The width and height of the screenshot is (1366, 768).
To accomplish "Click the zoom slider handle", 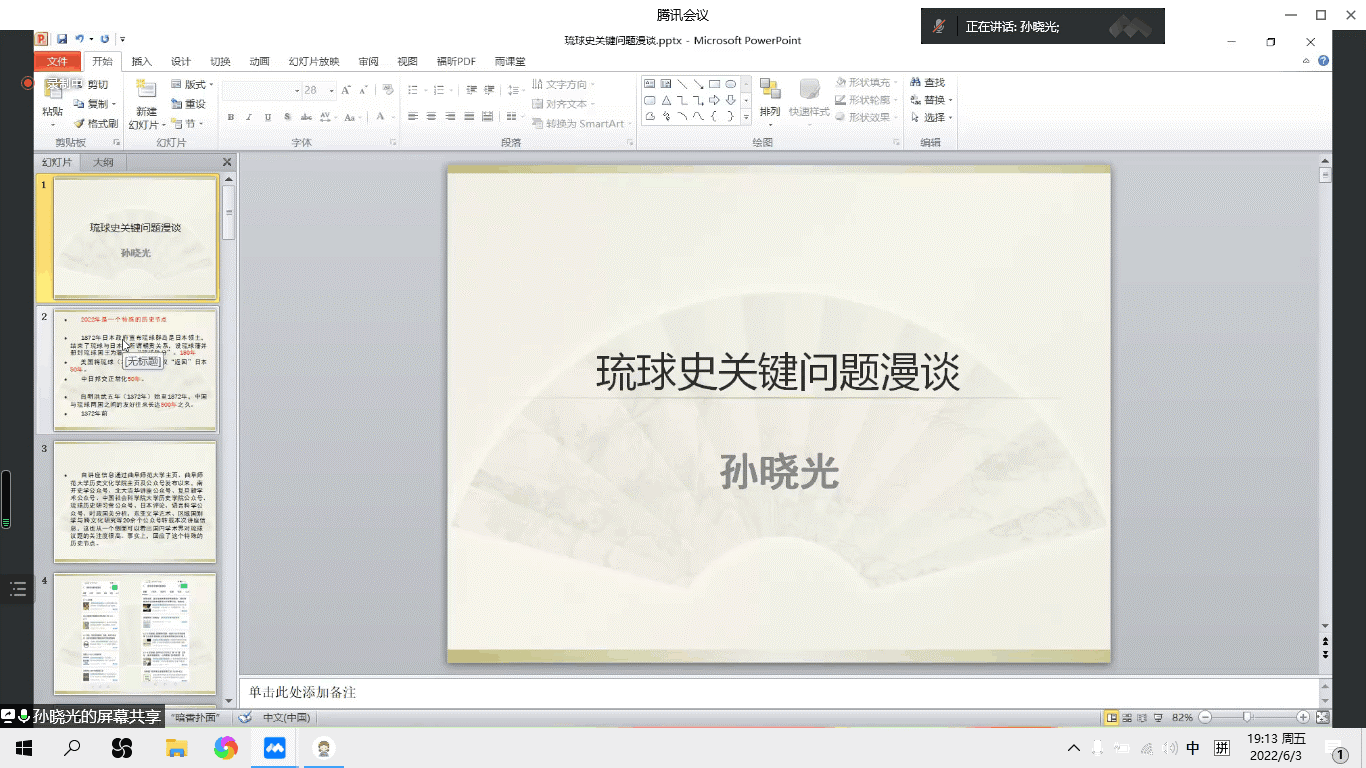I will click(x=1247, y=718).
